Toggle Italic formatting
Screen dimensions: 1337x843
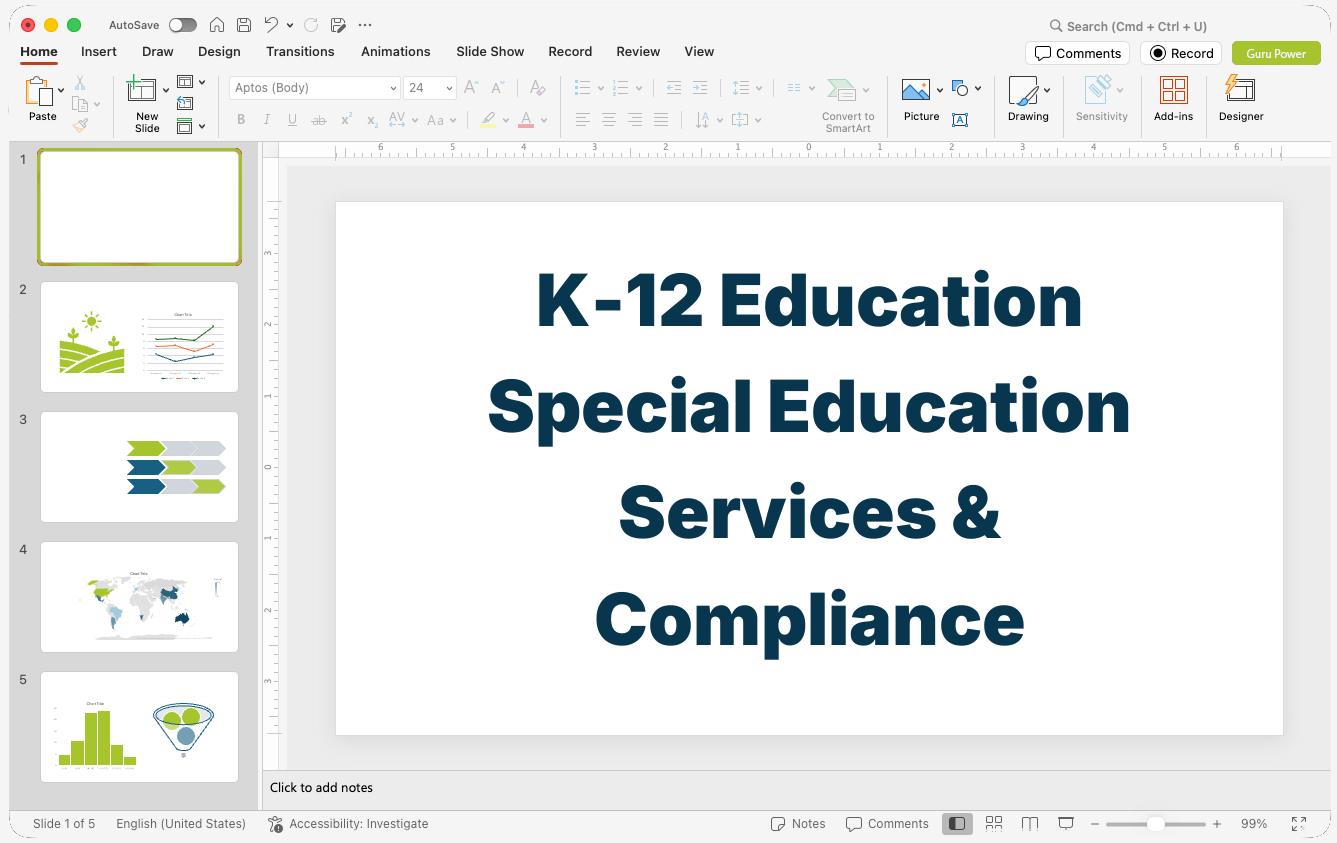[267, 120]
